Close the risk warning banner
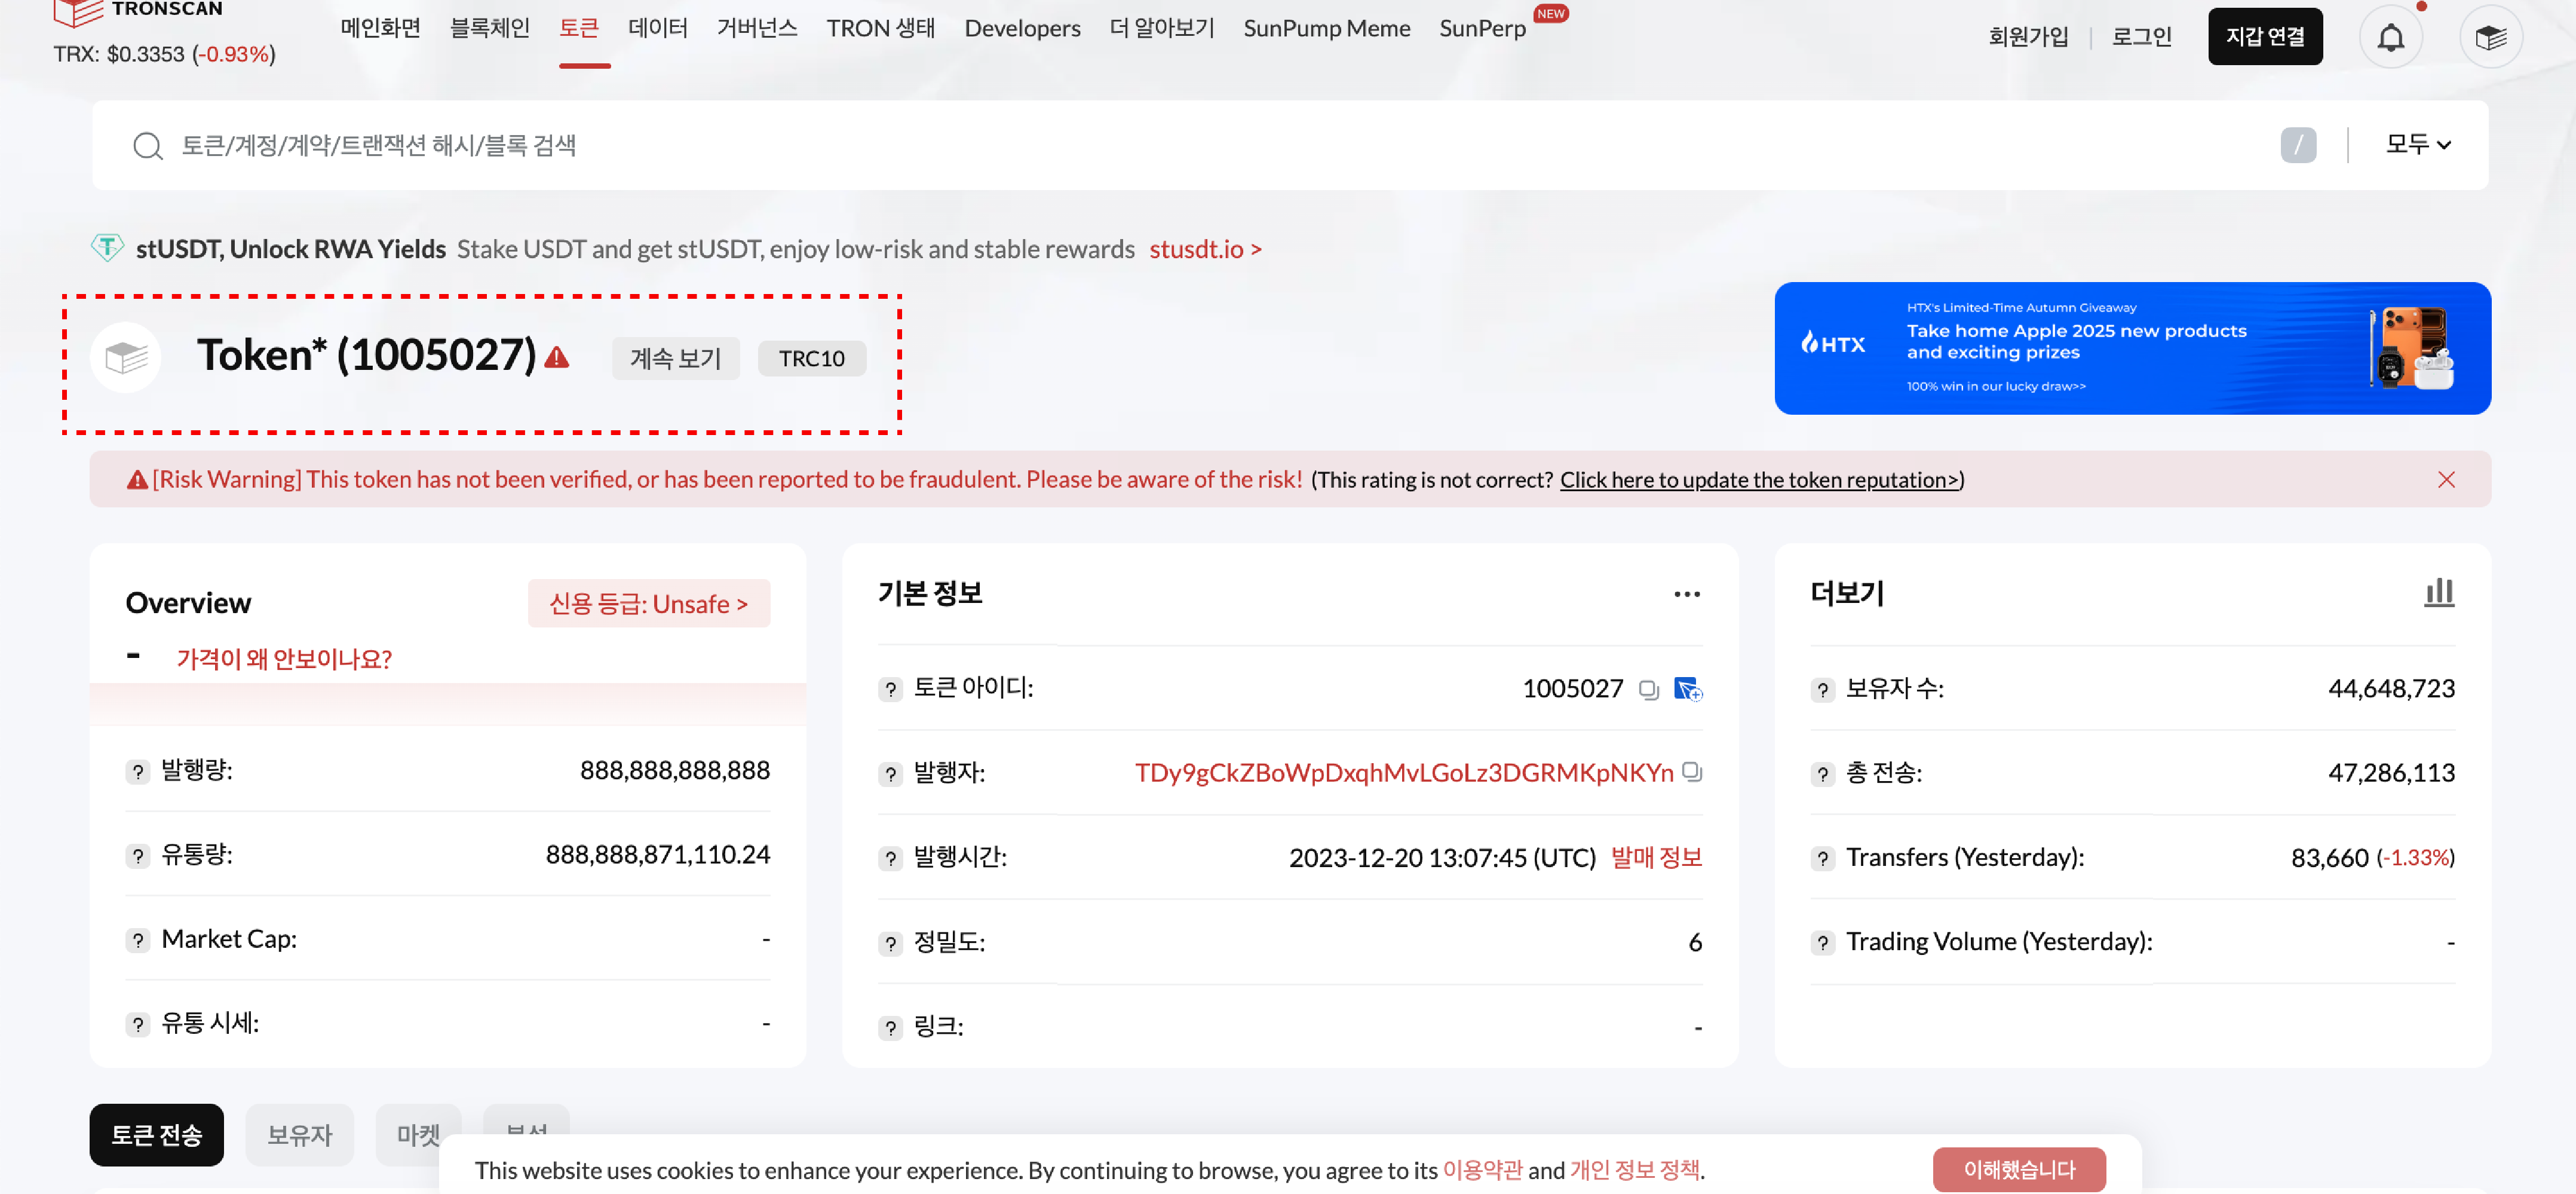Screen dimensions: 2576x1194 coord(2446,480)
